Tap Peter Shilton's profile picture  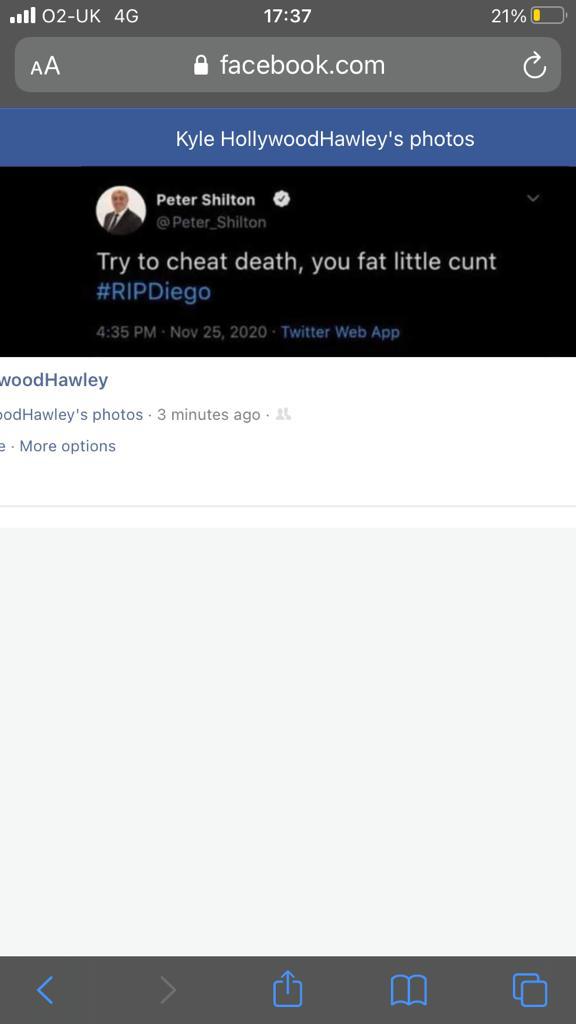coord(121,210)
